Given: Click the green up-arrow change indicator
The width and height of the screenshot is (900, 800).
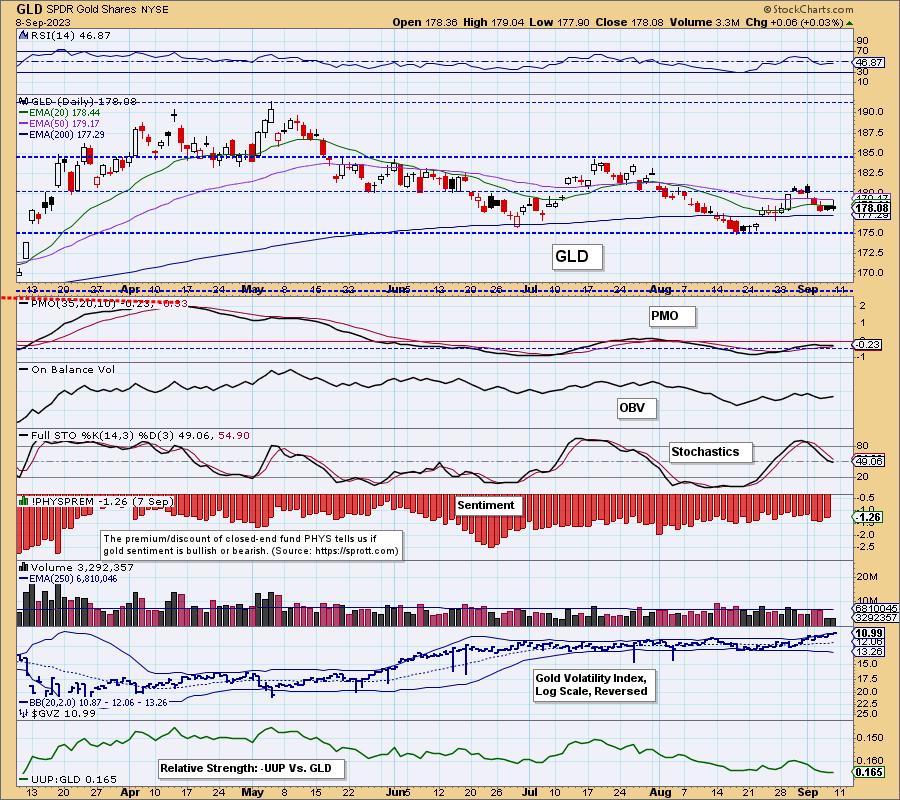Looking at the screenshot, I should (849, 23).
